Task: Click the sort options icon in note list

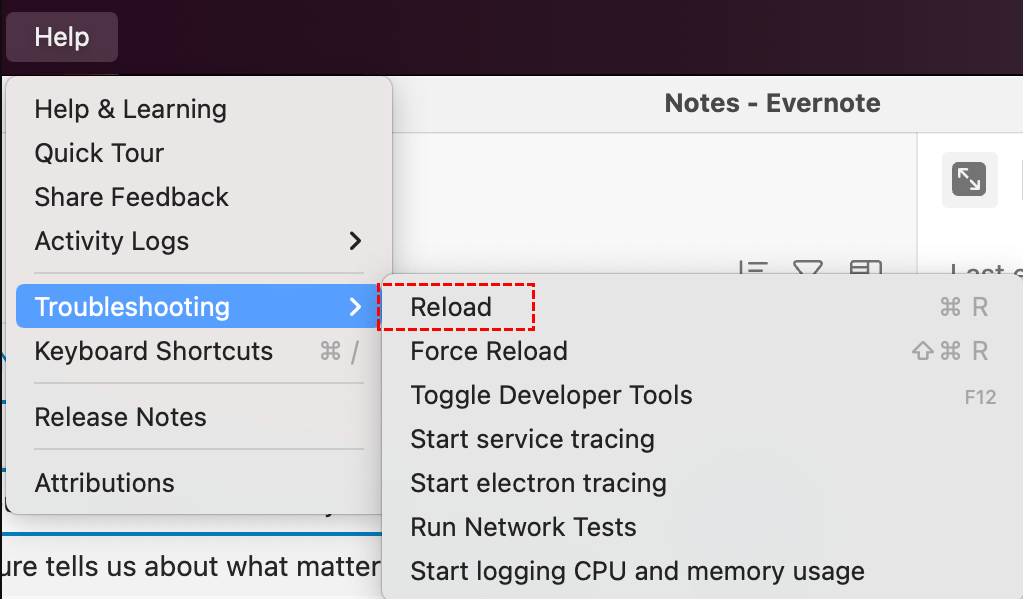Action: pyautogui.click(x=753, y=268)
